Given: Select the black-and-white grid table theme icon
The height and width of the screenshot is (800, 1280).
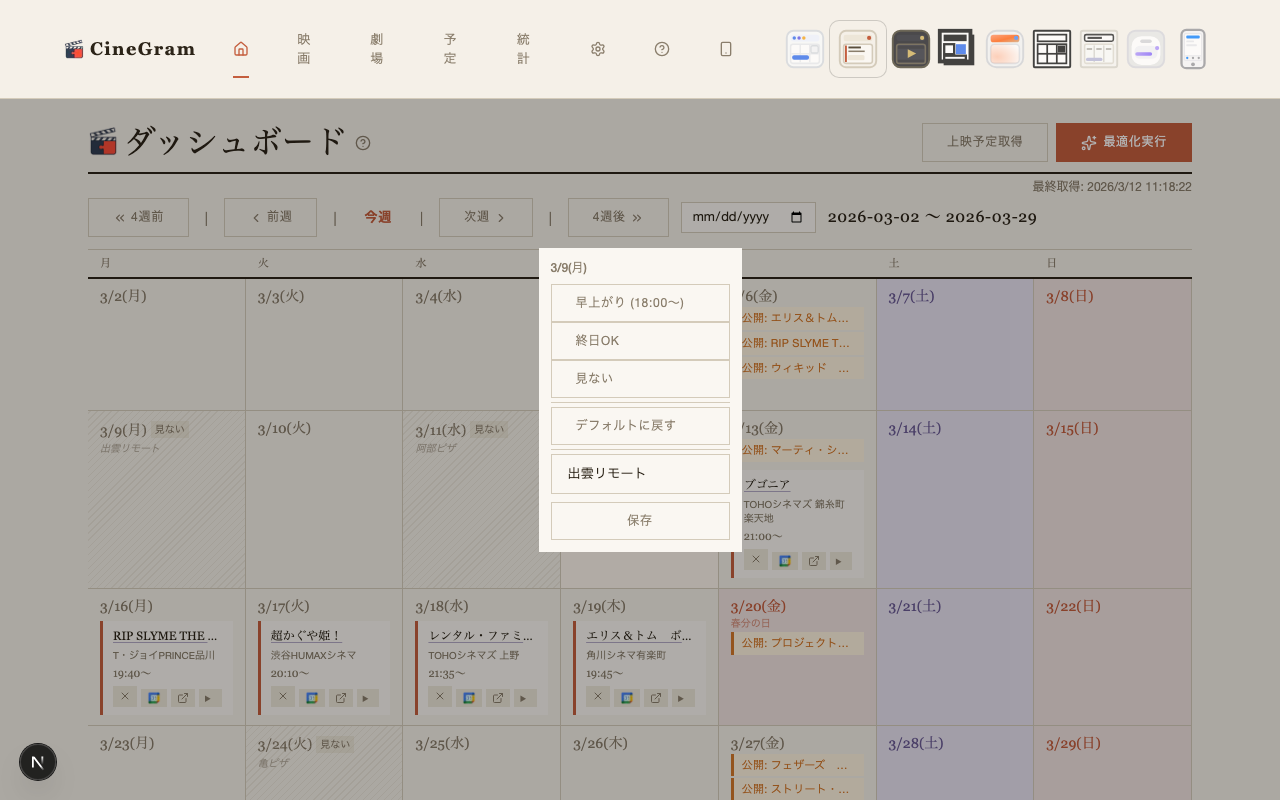Looking at the screenshot, I should pyautogui.click(x=1051, y=49).
